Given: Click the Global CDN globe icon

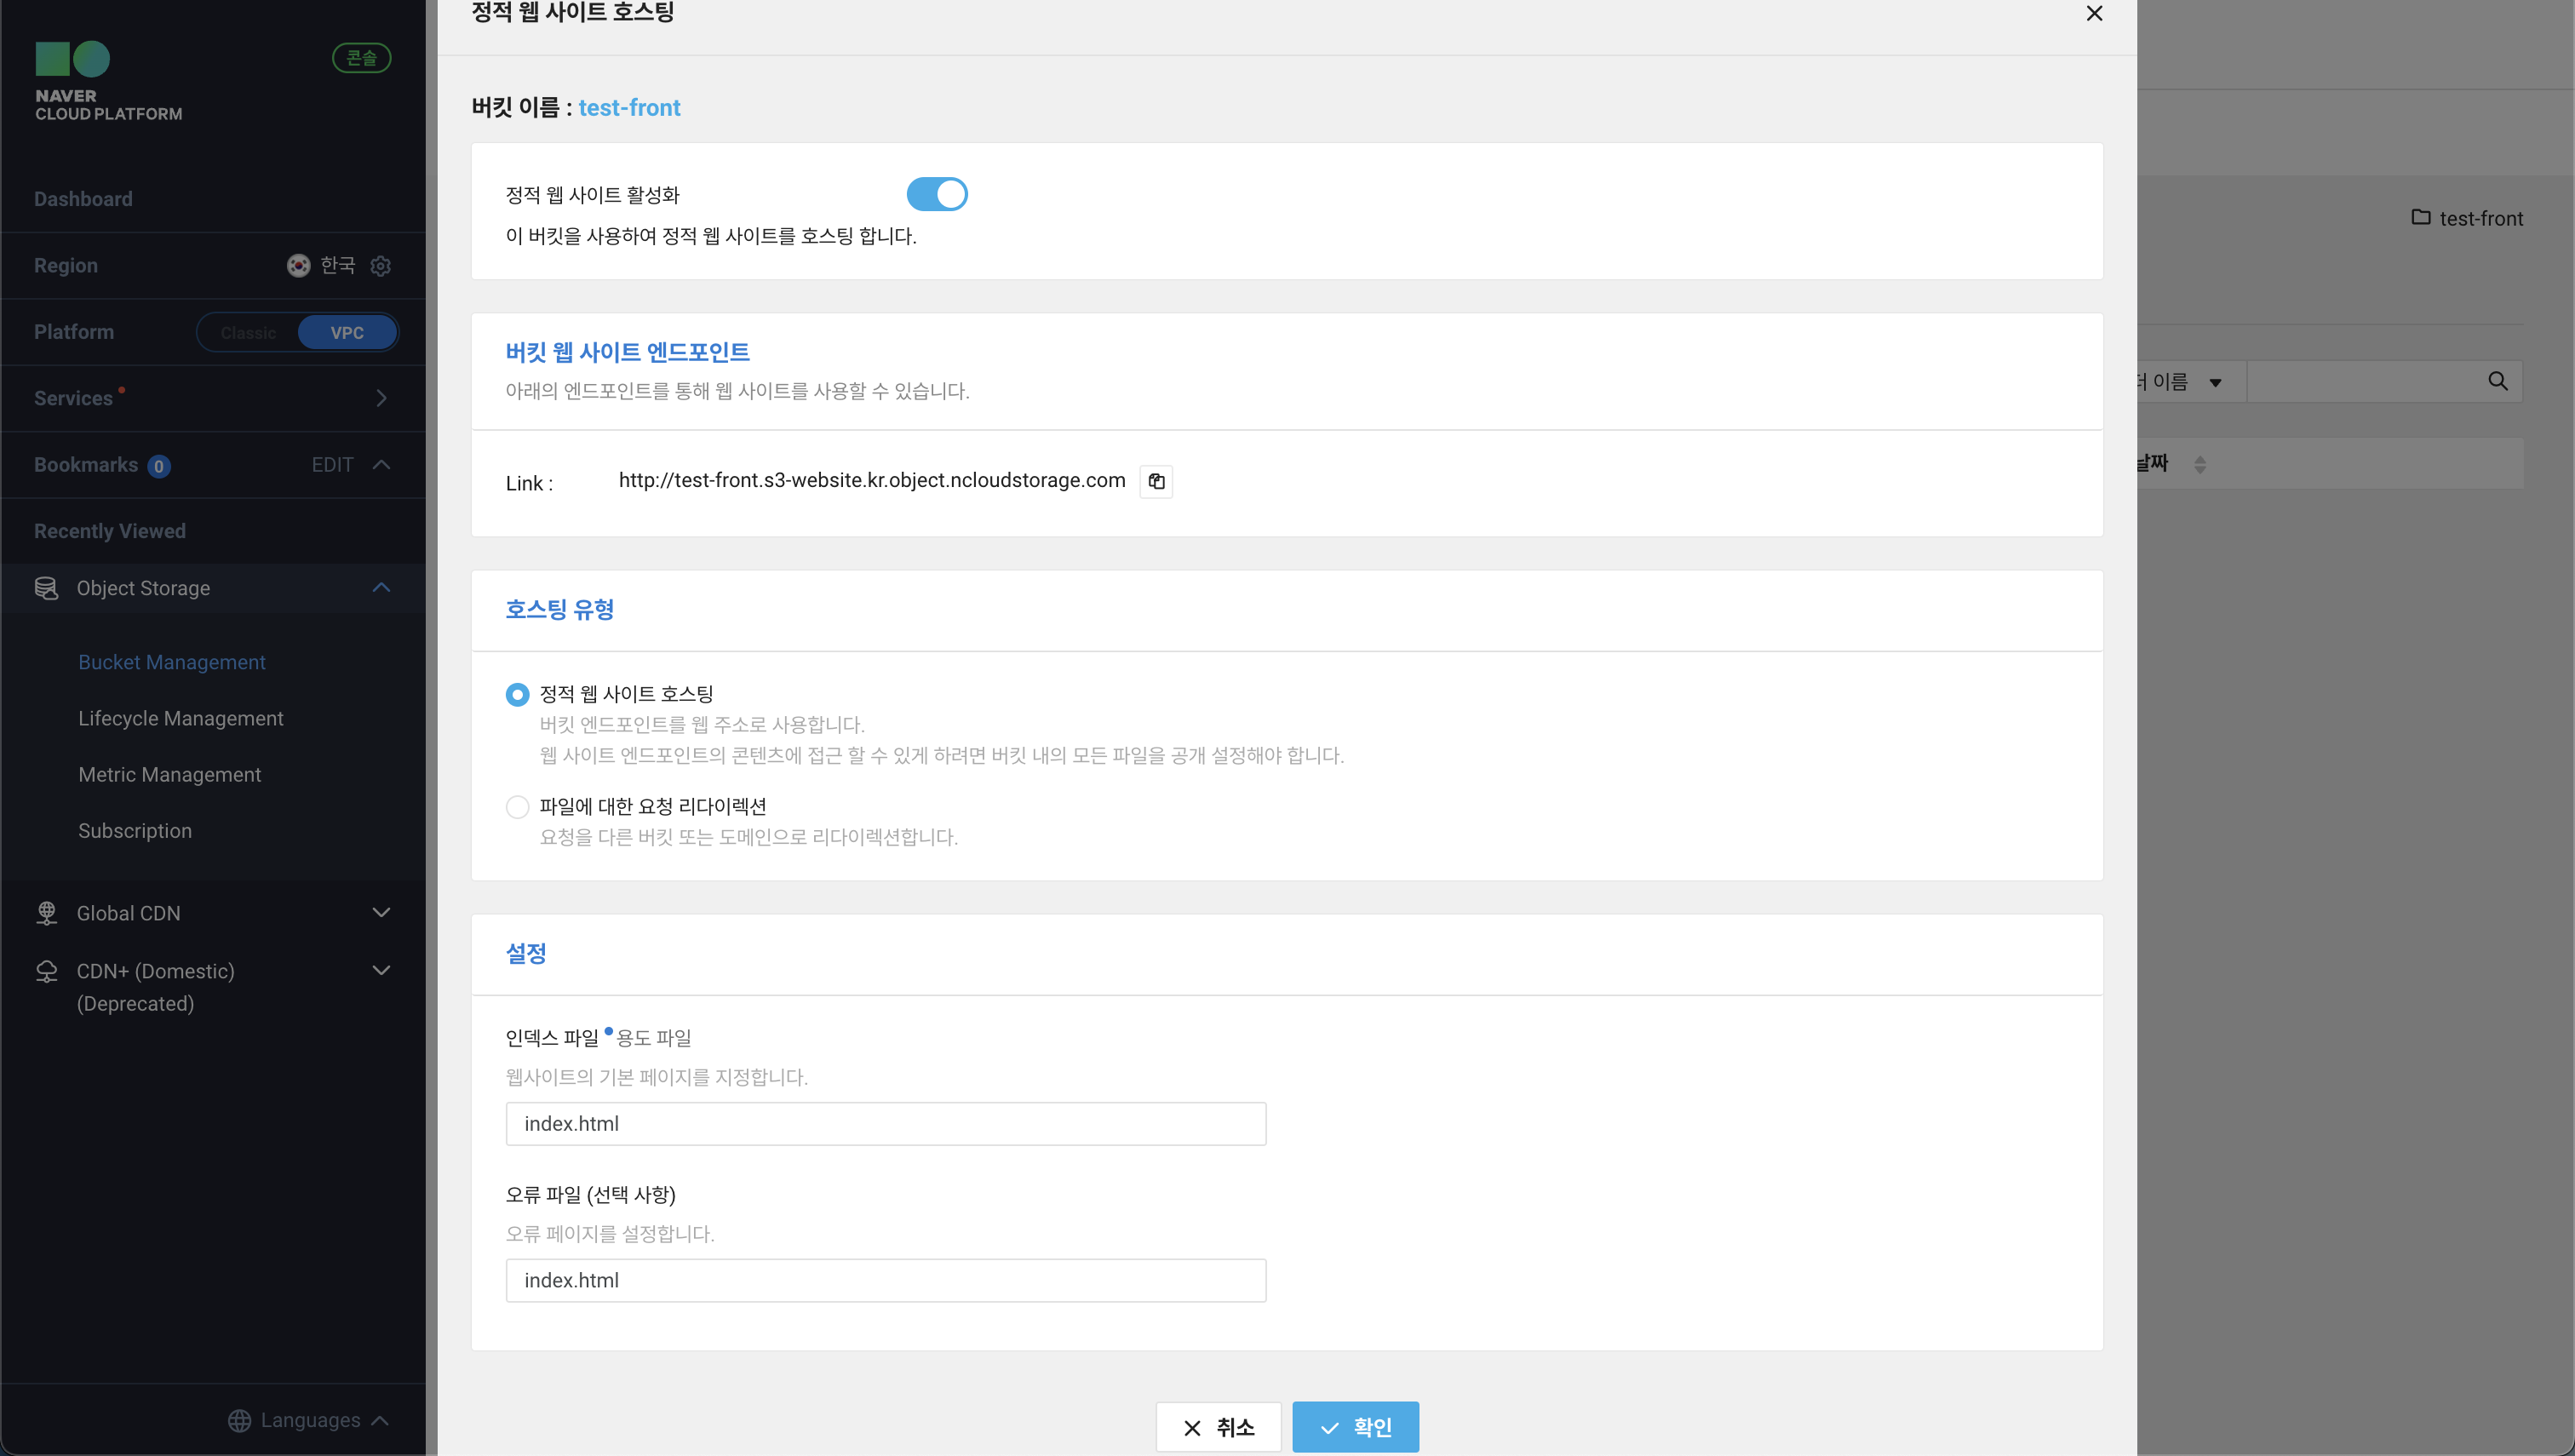Looking at the screenshot, I should [46, 913].
